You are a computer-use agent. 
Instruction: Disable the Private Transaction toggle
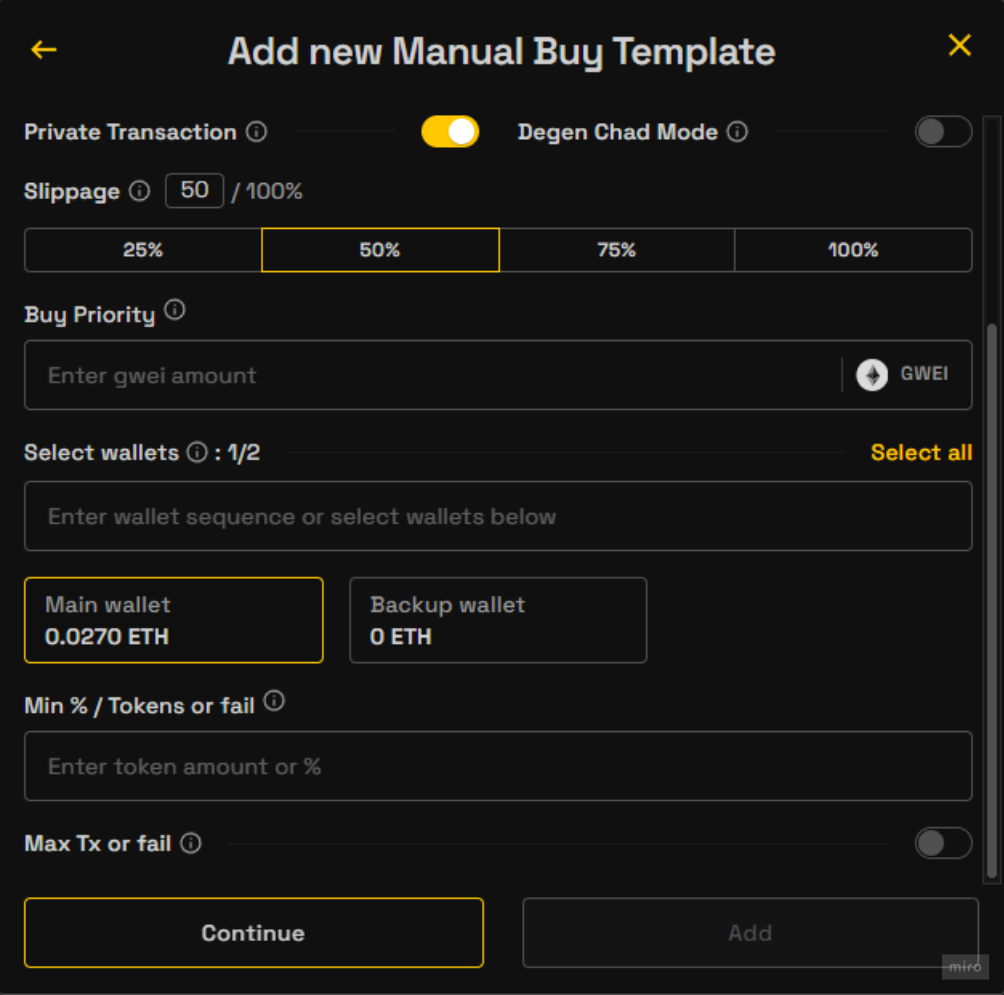[450, 132]
